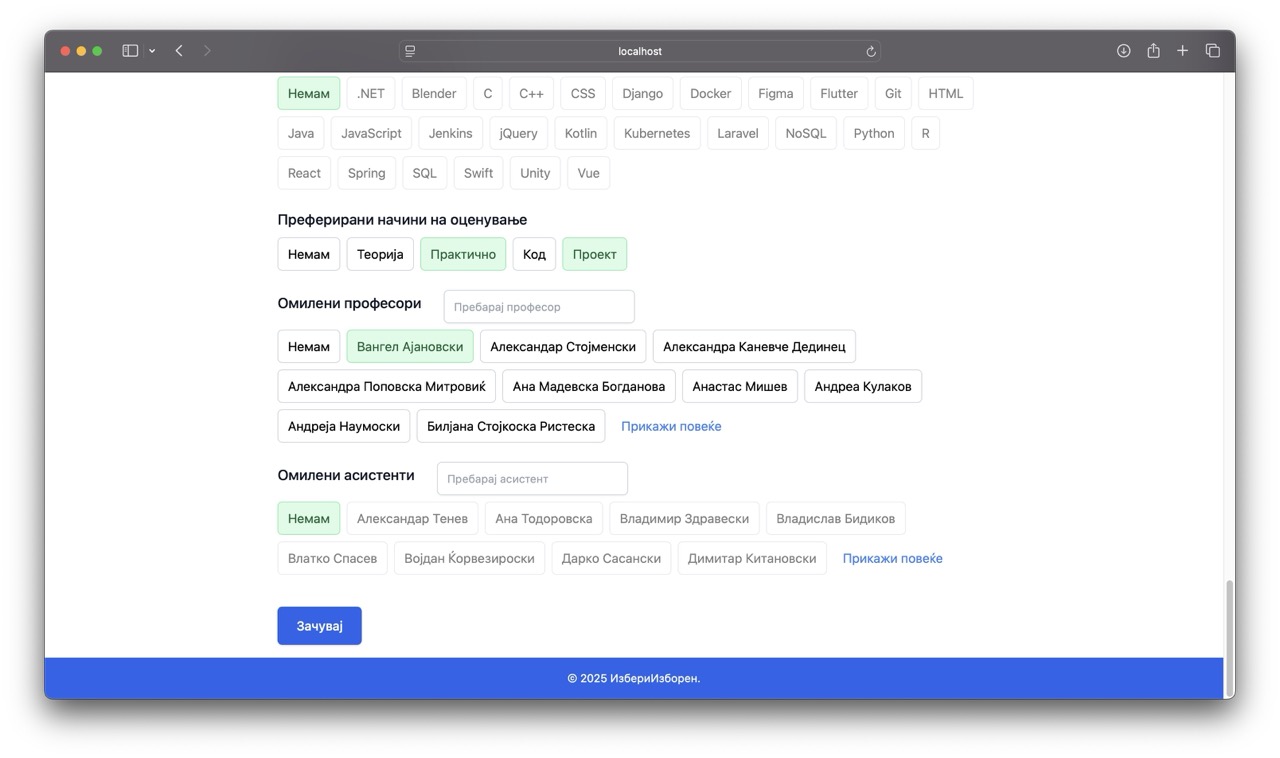Select the Теорија grading option
The width and height of the screenshot is (1280, 758).
pyautogui.click(x=380, y=254)
